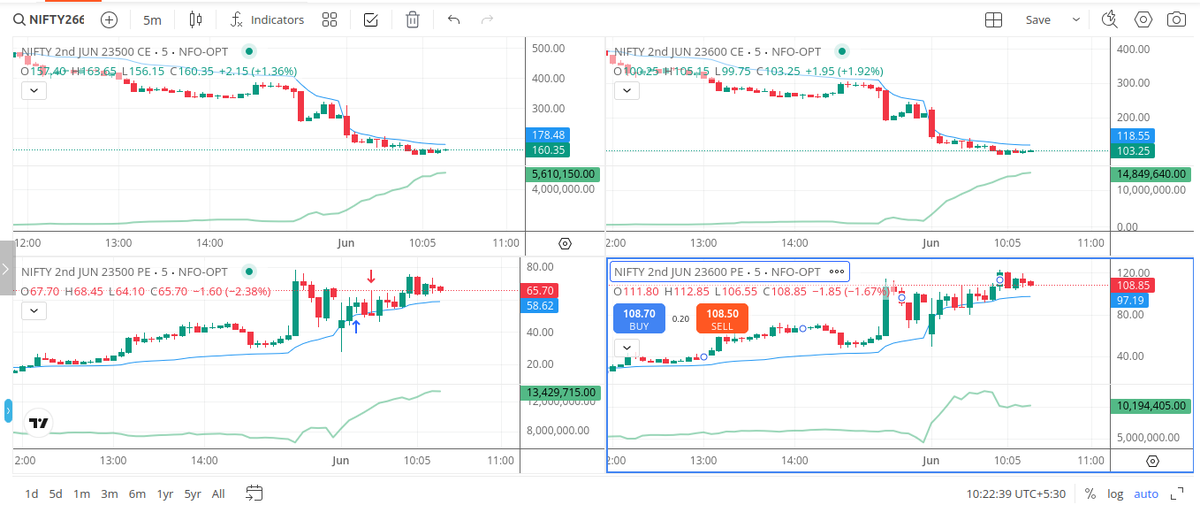Expand the Save dropdown arrow

click(1076, 20)
